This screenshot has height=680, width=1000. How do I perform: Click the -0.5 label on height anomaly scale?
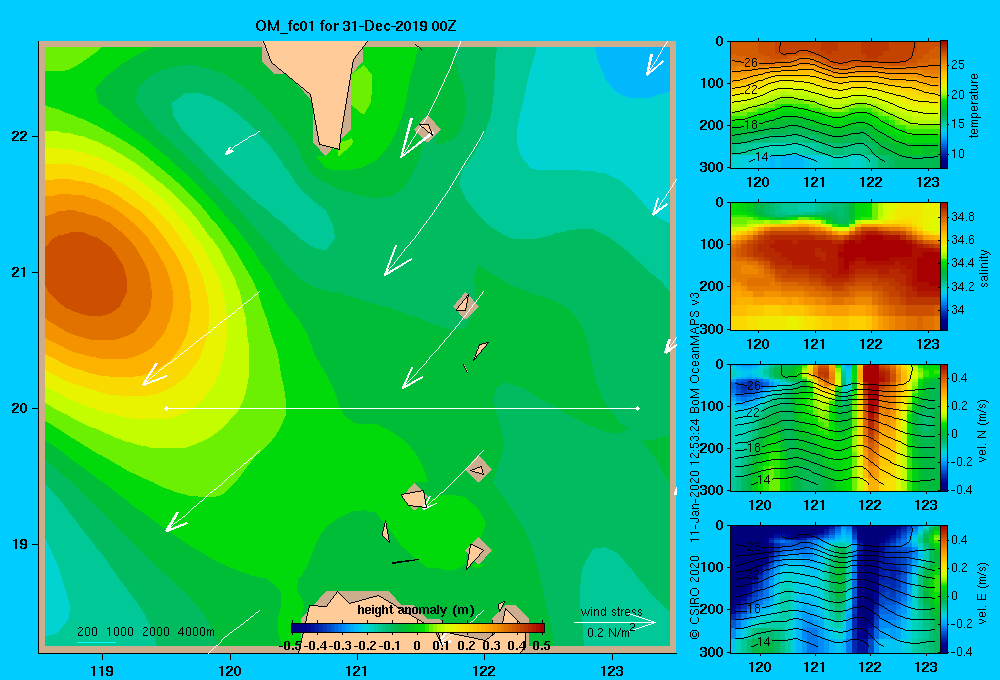tap(290, 646)
